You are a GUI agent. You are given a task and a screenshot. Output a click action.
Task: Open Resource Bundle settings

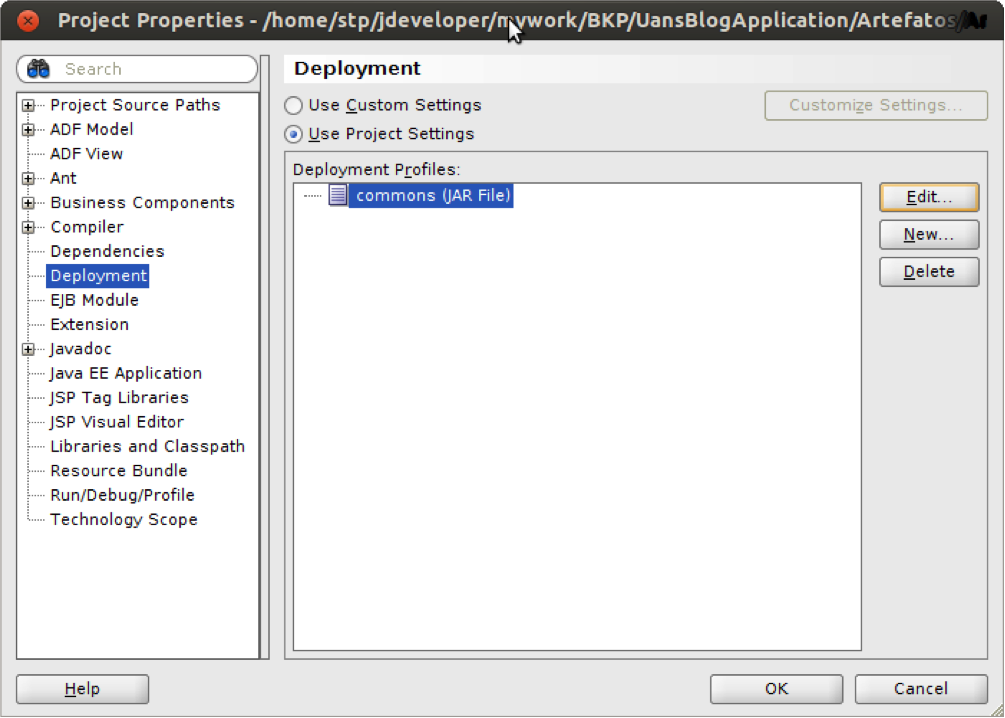[x=119, y=471]
